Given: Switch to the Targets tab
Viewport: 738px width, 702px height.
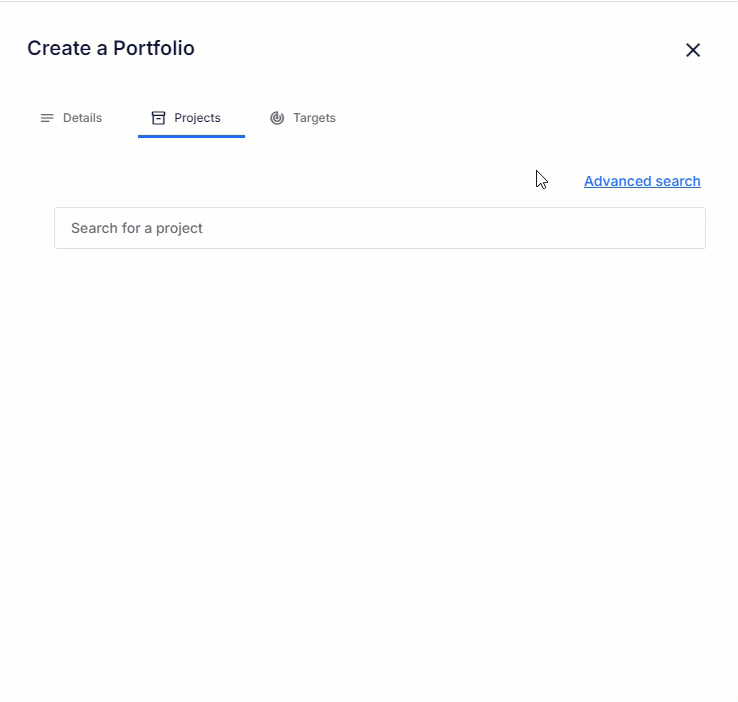Looking at the screenshot, I should click(x=303, y=118).
